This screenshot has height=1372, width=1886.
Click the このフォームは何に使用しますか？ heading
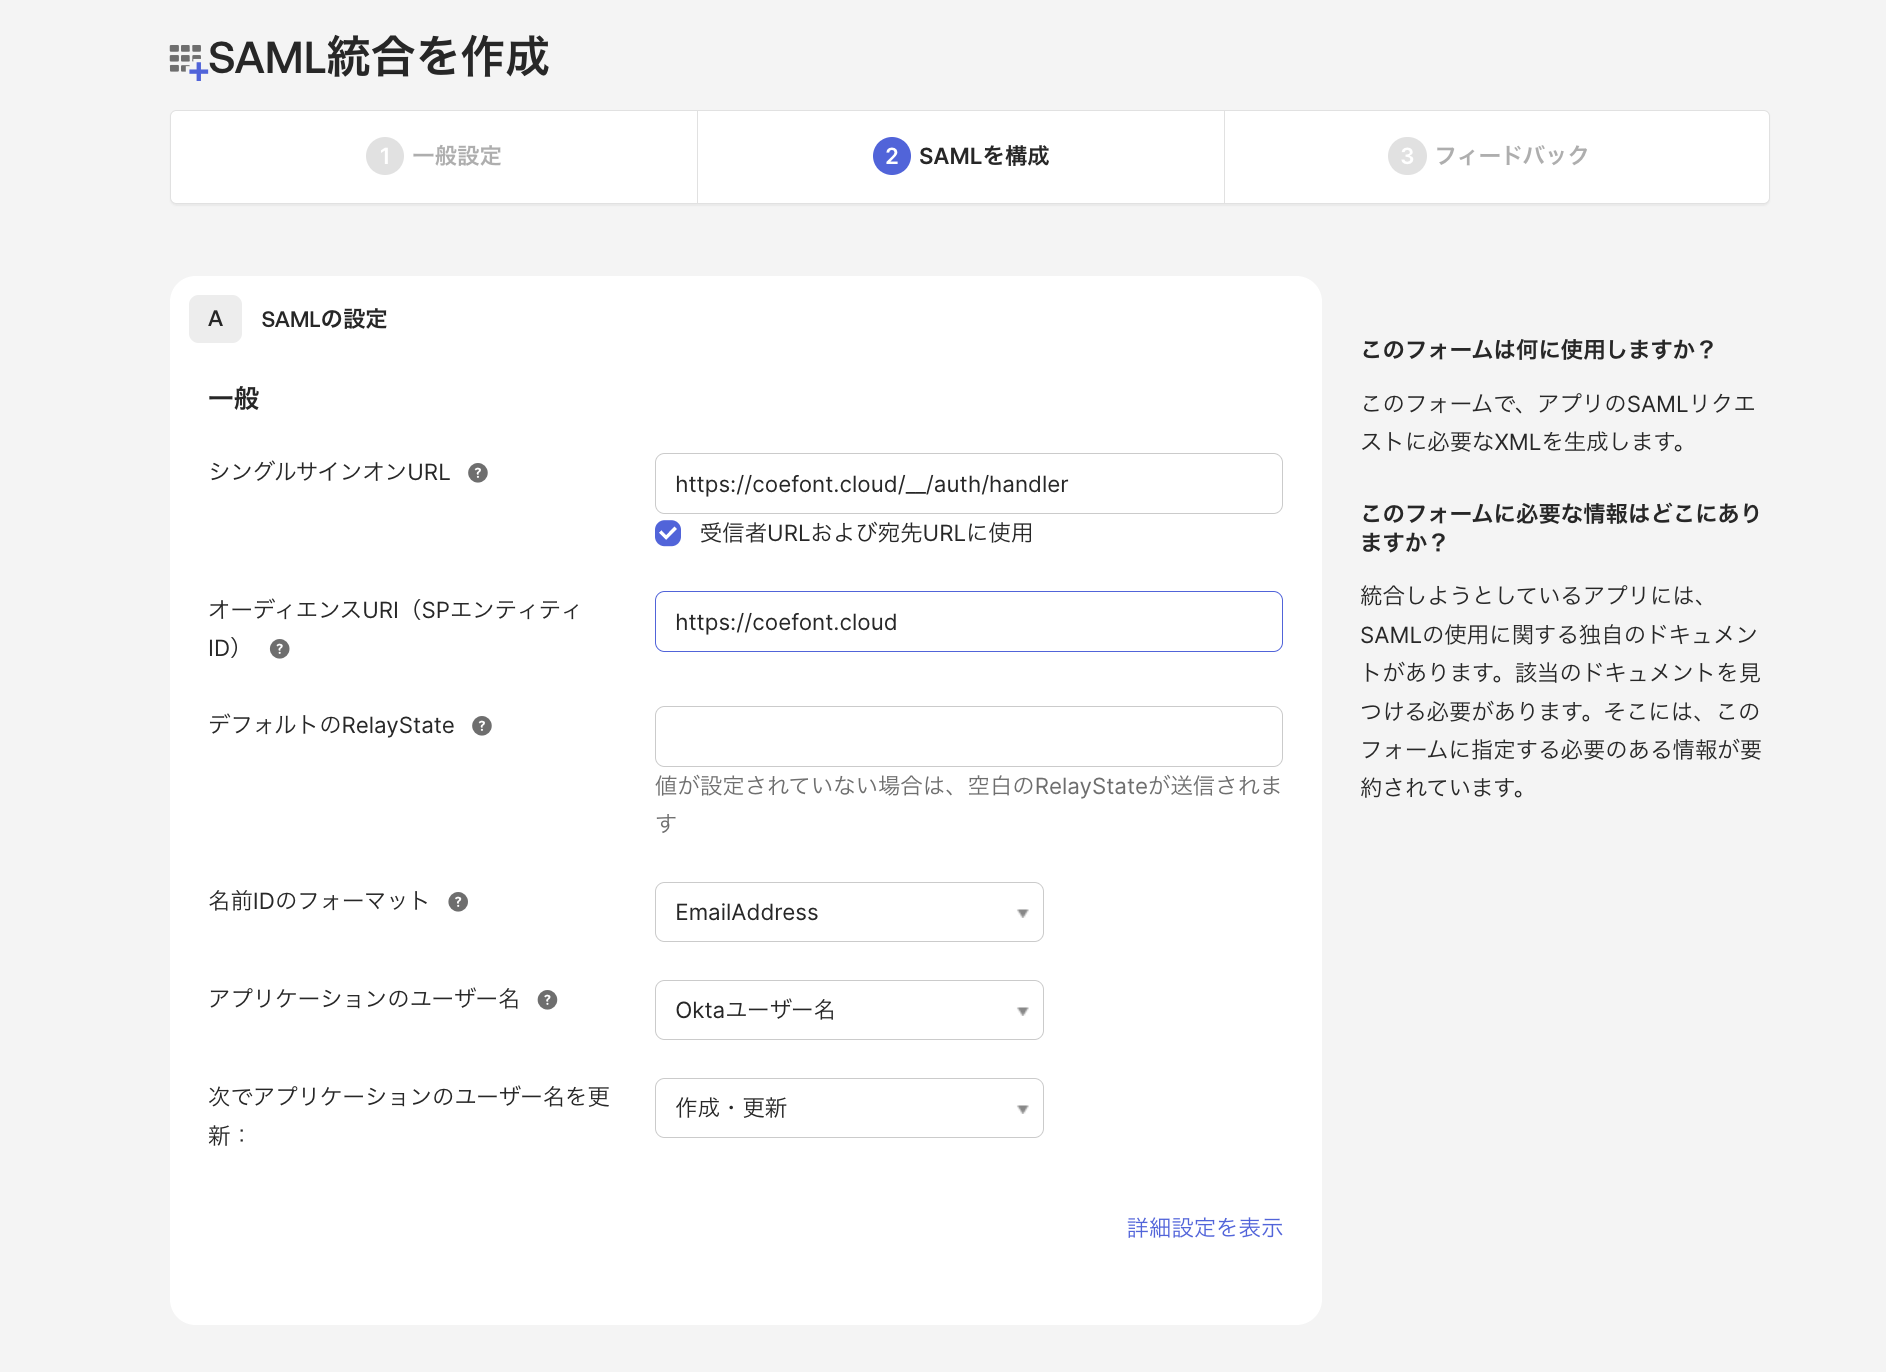pos(1538,350)
